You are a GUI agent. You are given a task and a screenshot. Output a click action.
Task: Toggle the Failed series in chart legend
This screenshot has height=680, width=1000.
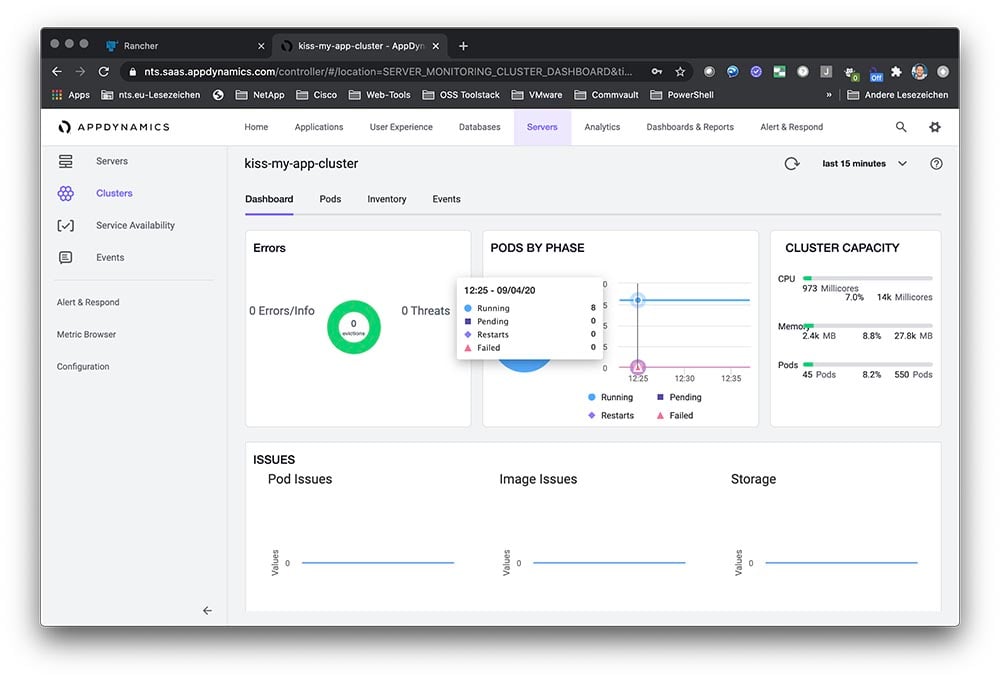[x=675, y=415]
